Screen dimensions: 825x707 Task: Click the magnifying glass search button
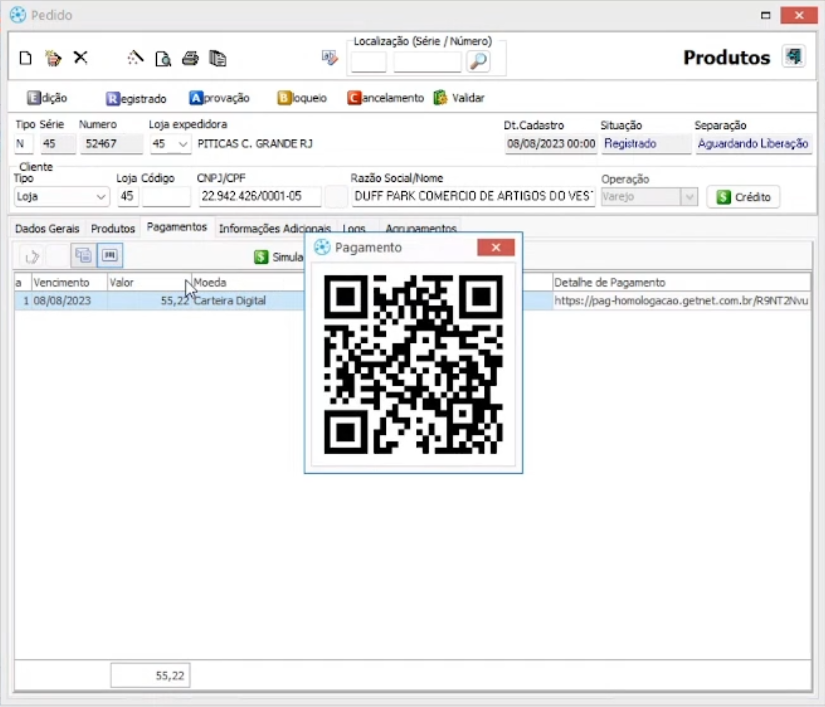tap(478, 62)
